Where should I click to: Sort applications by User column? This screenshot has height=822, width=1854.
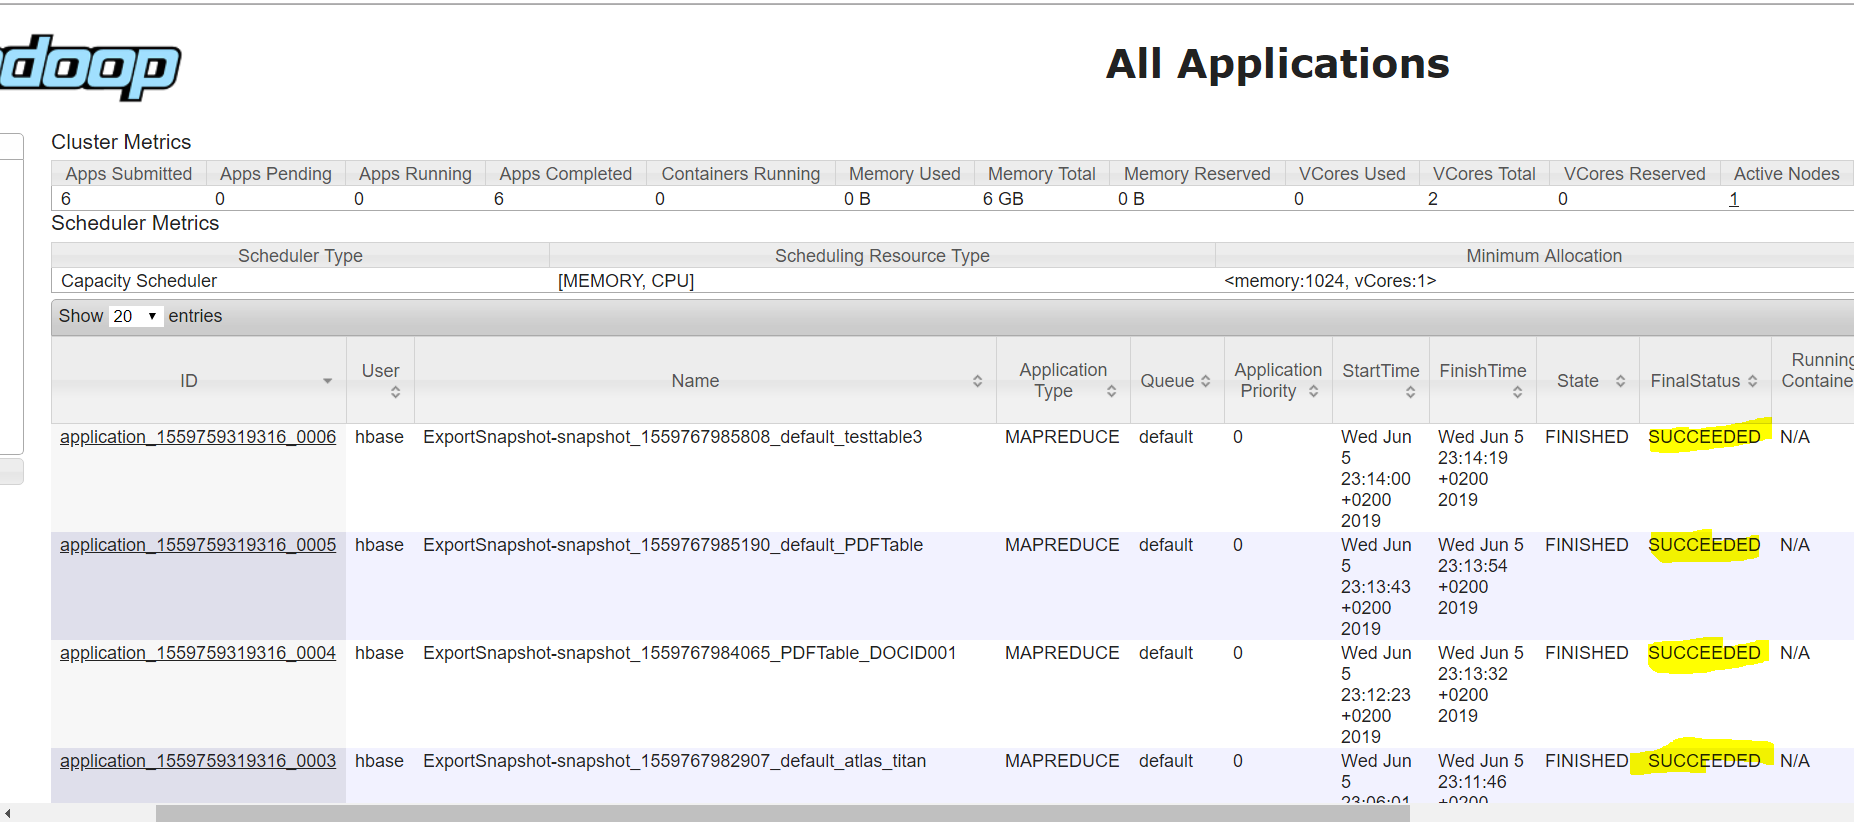pos(395,392)
